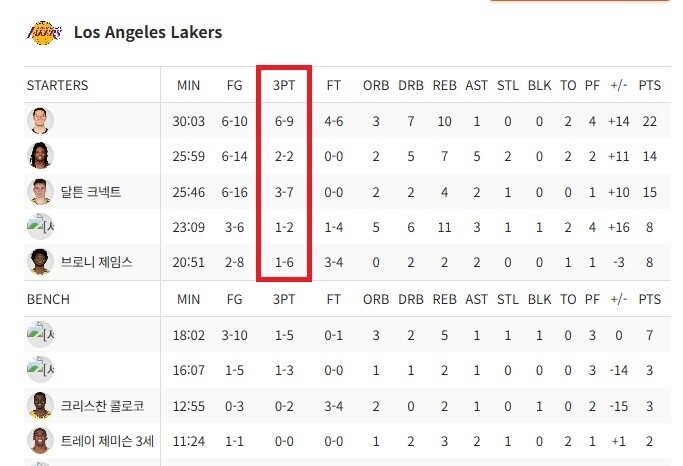Open 브로니 제임스 player link
The width and height of the screenshot is (683, 466).
(97, 263)
